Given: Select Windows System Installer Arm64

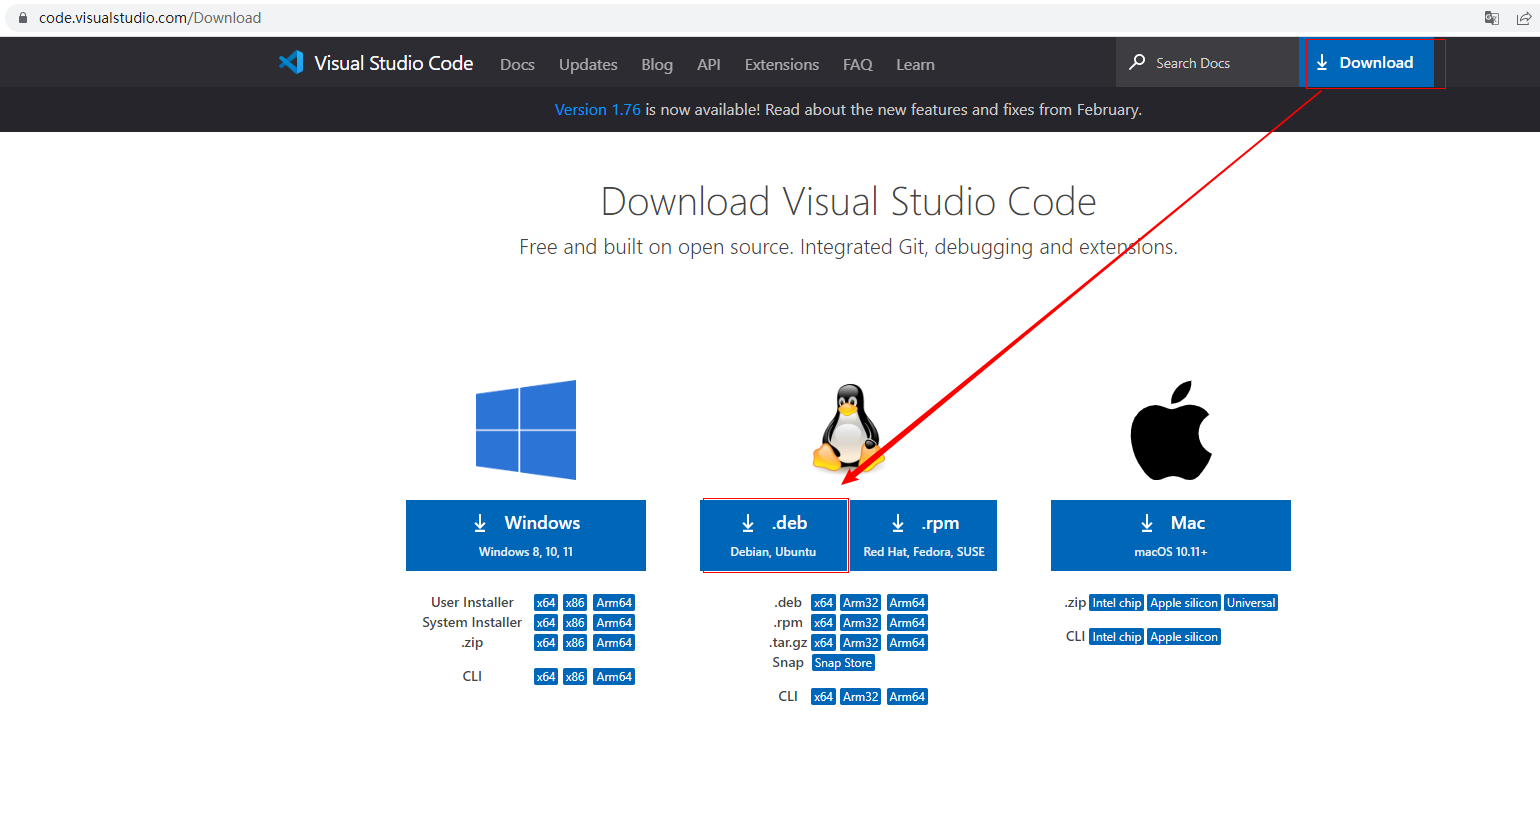Looking at the screenshot, I should 614,623.
